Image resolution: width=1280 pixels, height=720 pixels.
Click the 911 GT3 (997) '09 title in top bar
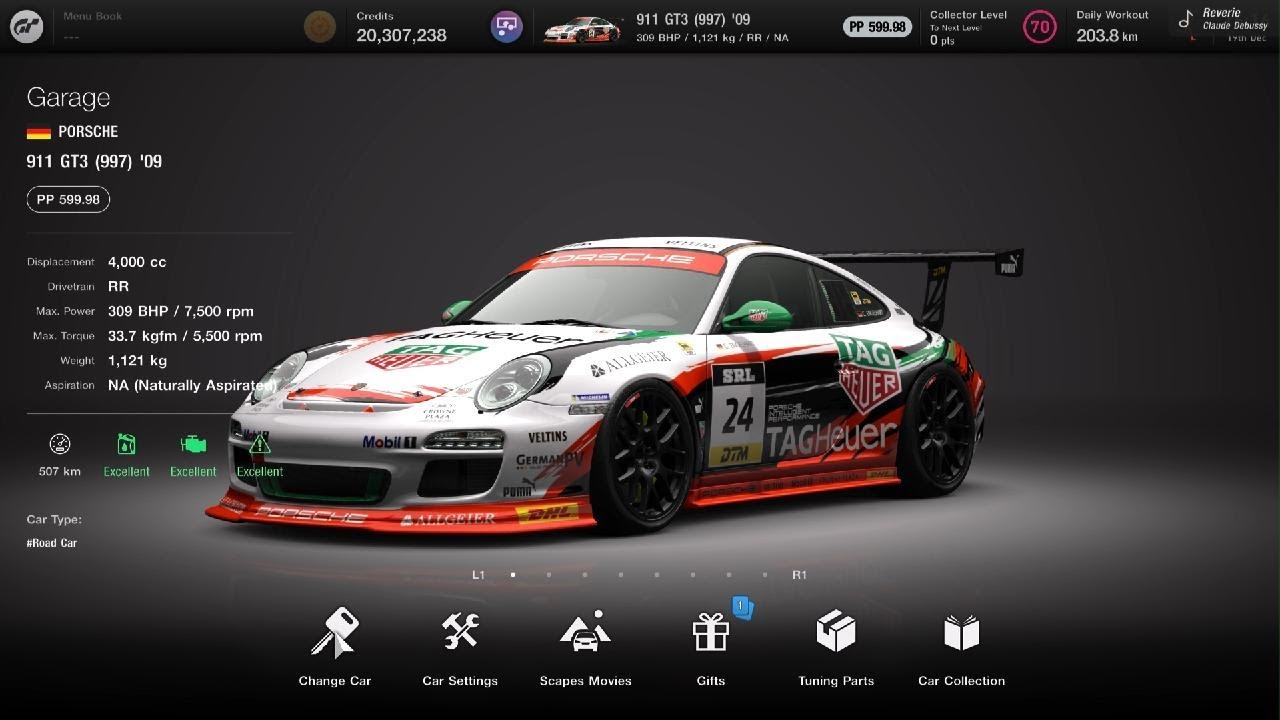click(693, 19)
